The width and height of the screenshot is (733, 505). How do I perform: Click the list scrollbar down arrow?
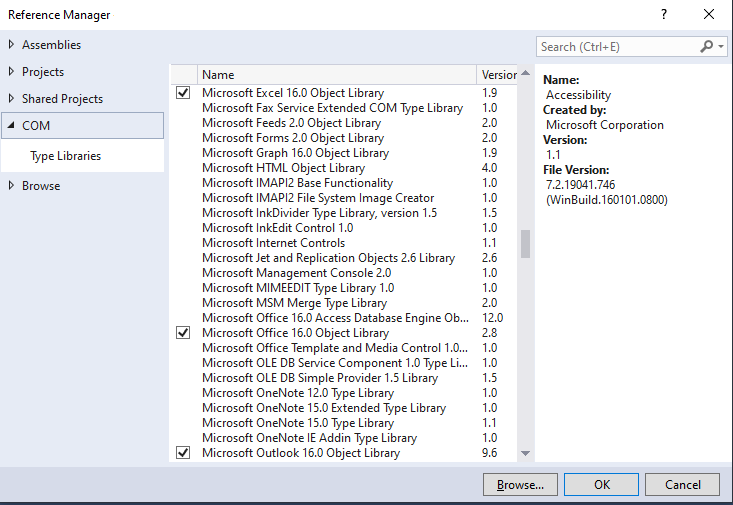(x=525, y=453)
